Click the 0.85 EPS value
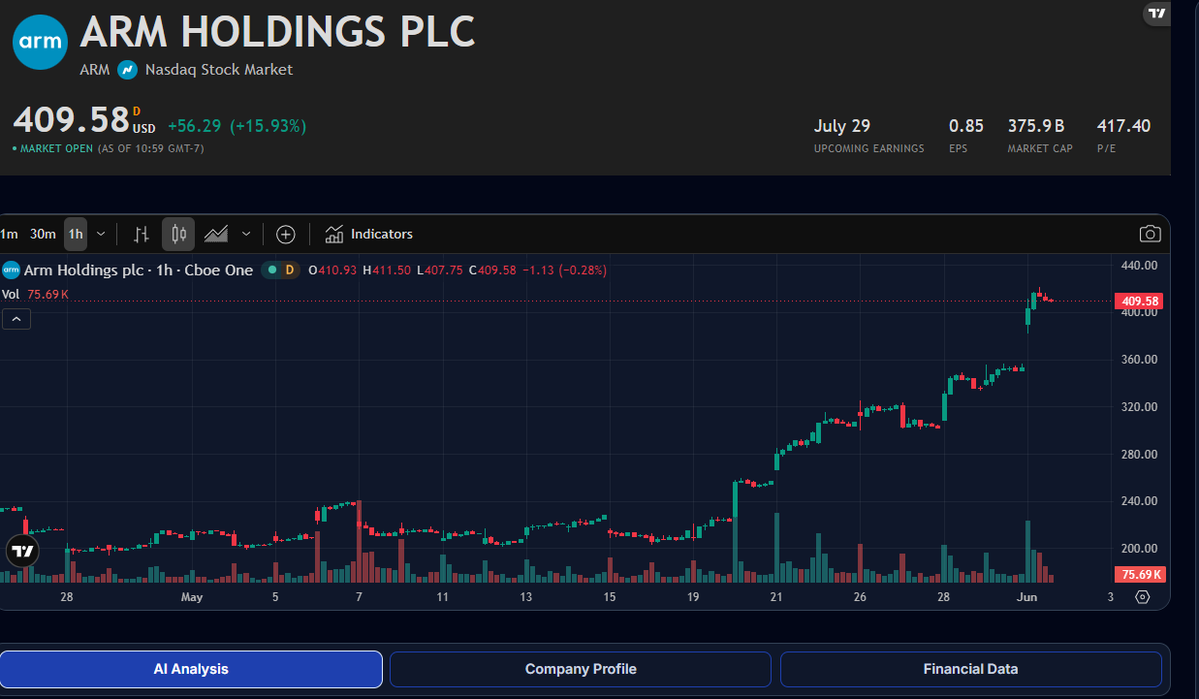 click(966, 126)
